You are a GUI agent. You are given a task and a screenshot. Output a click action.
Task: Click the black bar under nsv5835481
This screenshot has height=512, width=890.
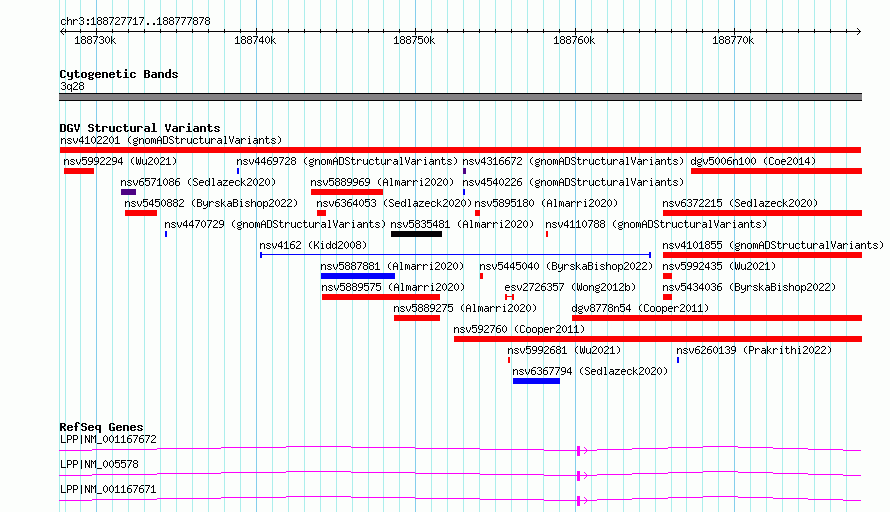pyautogui.click(x=416, y=234)
